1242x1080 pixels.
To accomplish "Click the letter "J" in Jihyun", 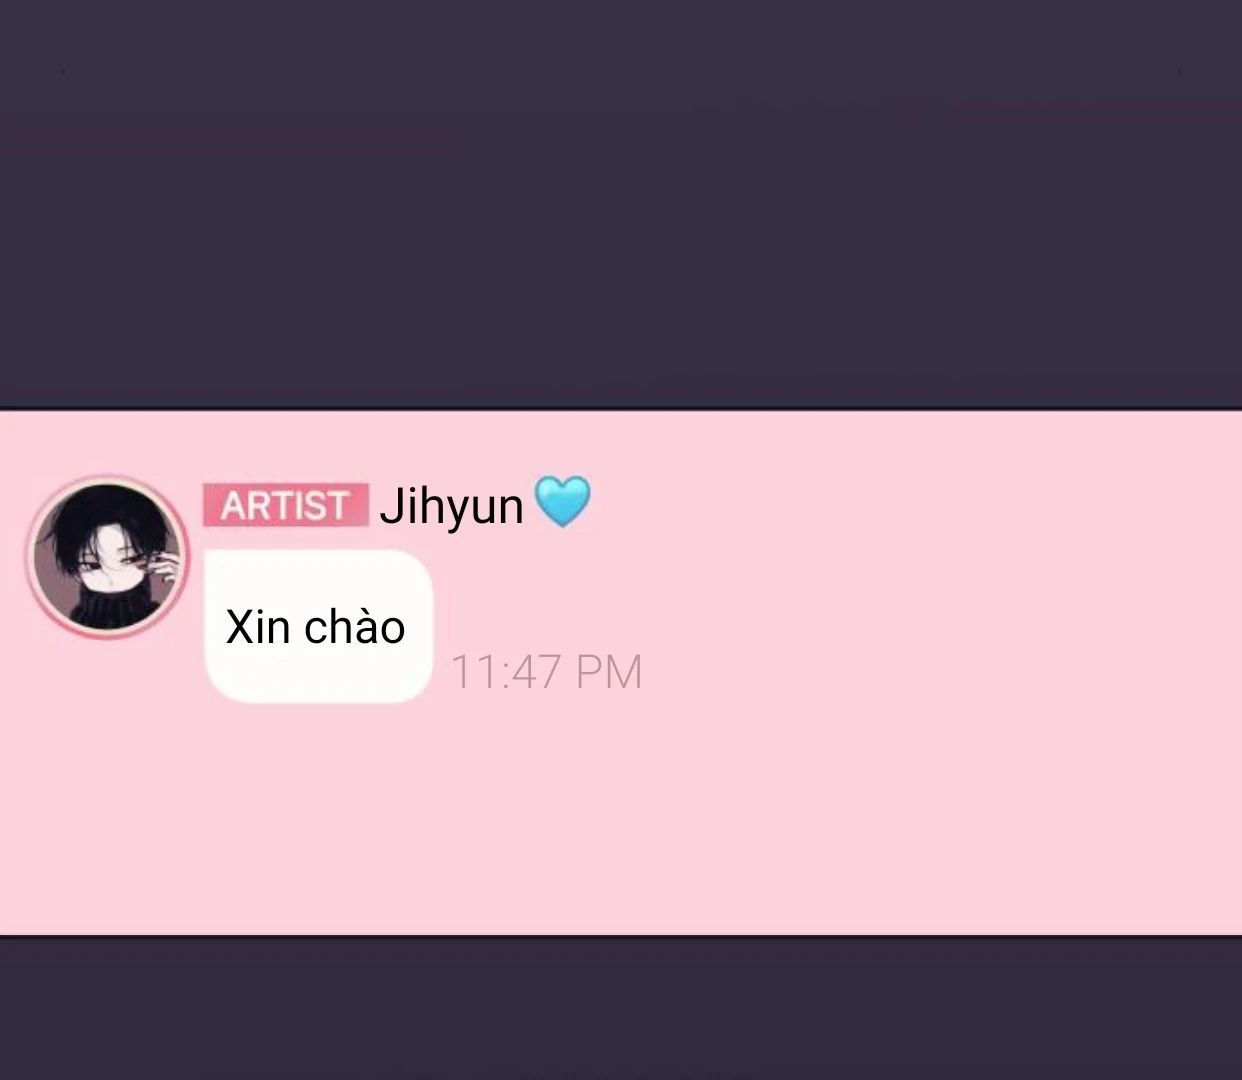I will click(x=388, y=506).
